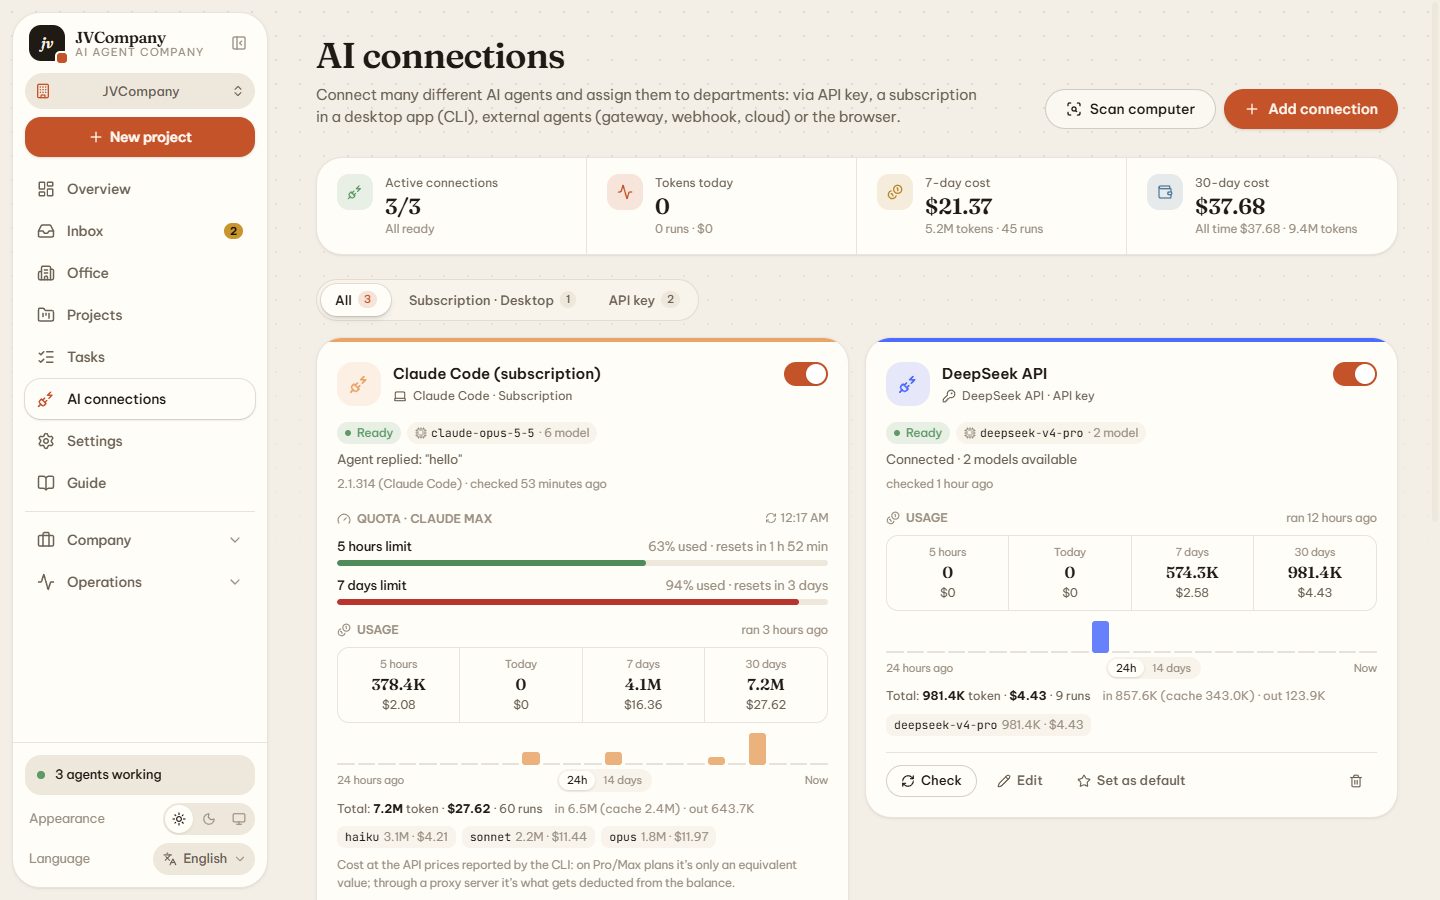Open the JVCompany workspace switcher
The image size is (1440, 900).
tap(140, 91)
